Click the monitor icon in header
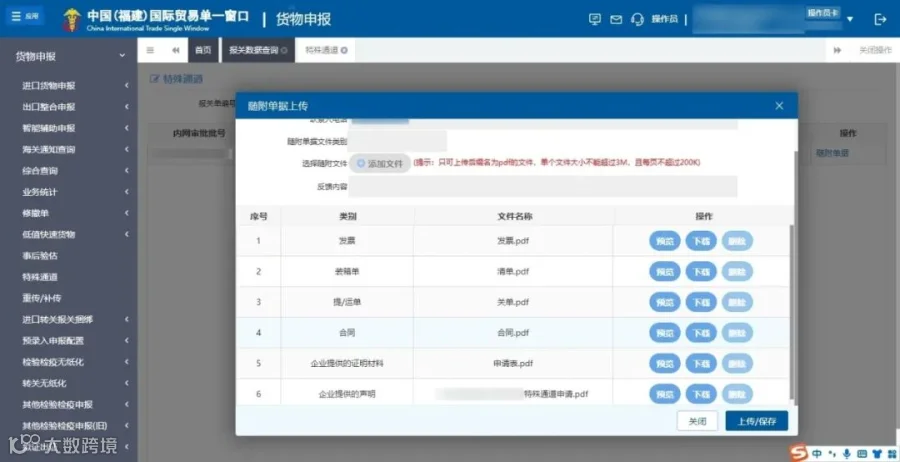This screenshot has height=462, width=900. click(595, 20)
